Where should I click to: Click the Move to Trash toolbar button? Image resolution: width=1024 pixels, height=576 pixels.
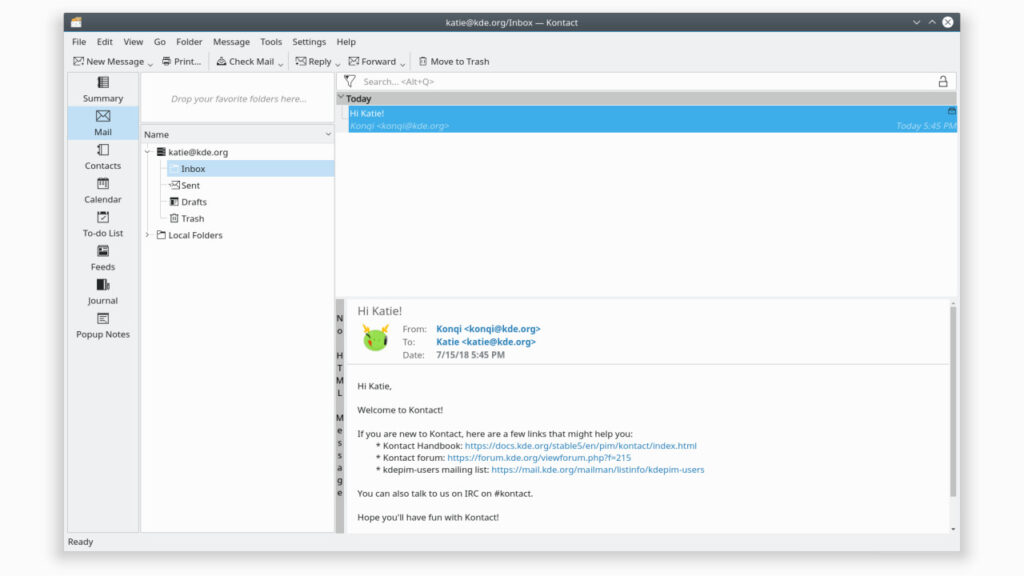[454, 62]
